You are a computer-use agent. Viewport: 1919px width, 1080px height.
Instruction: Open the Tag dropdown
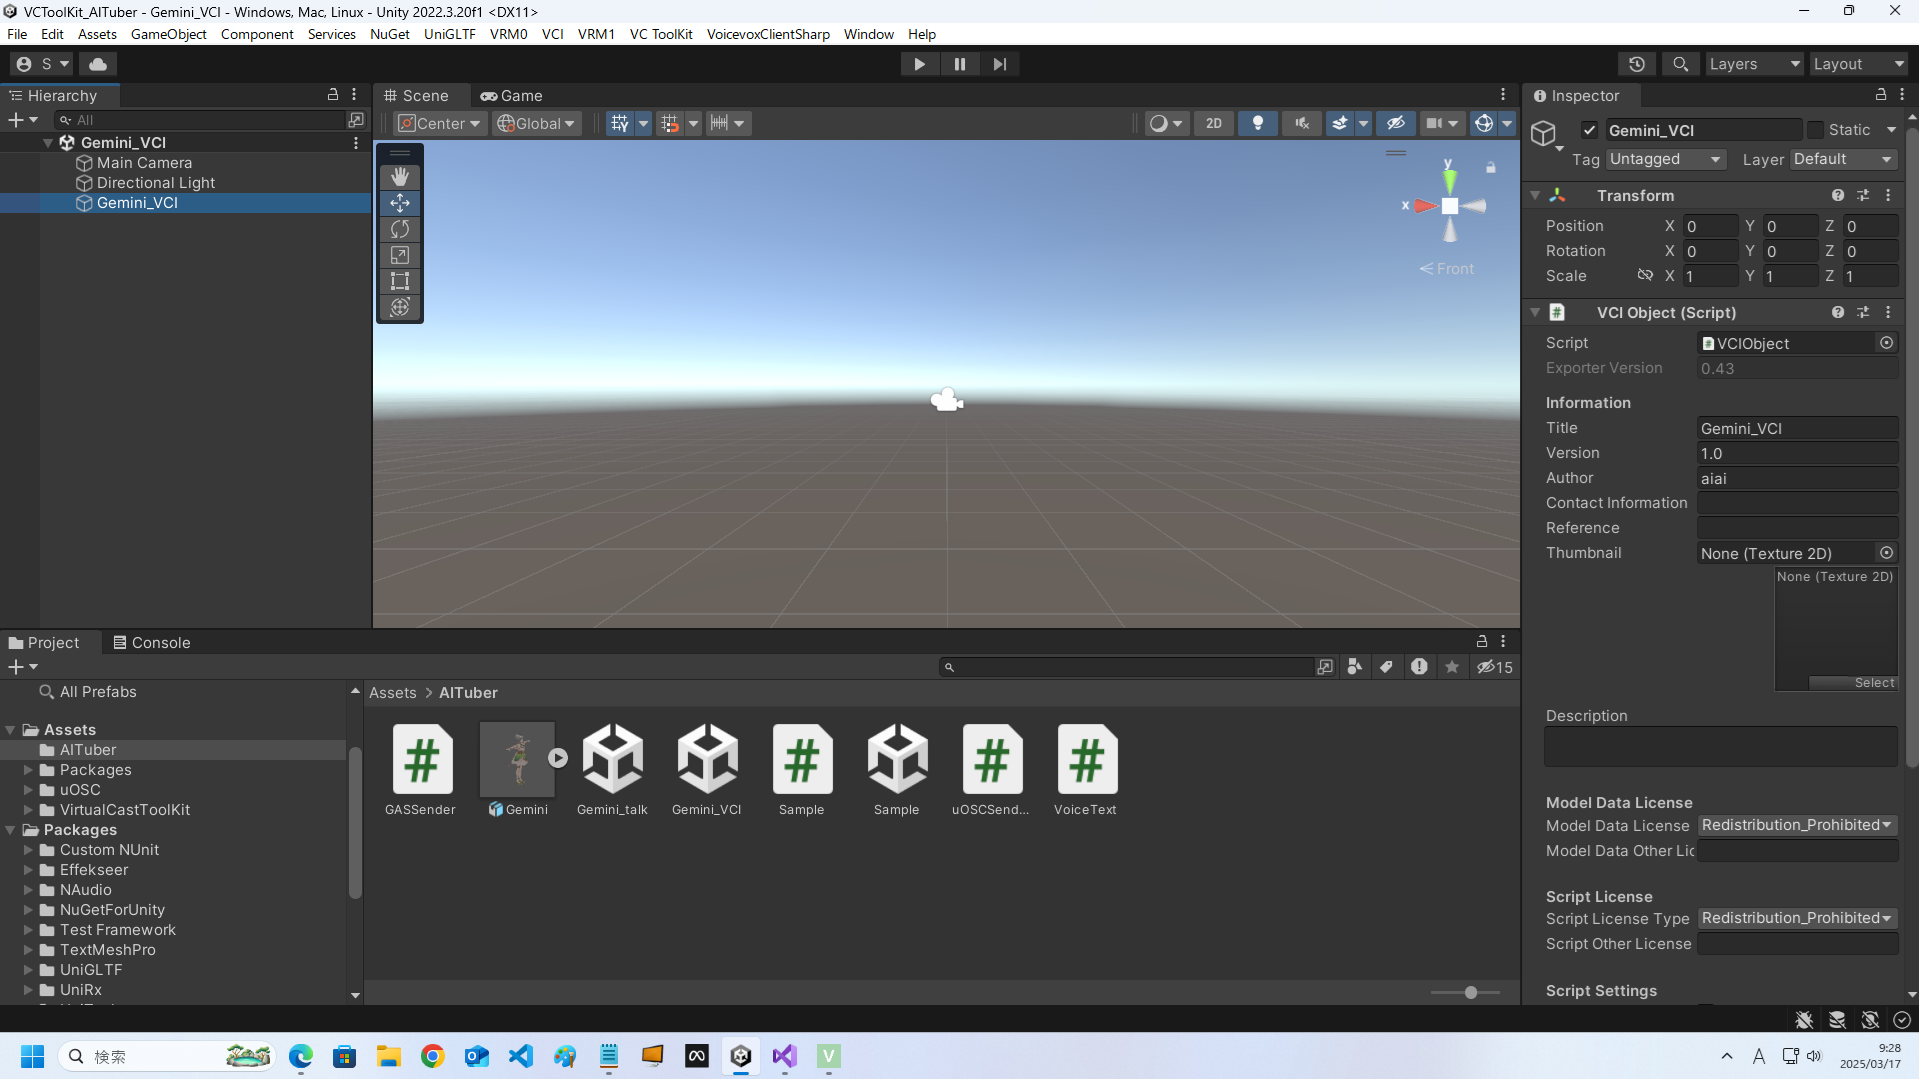point(1666,159)
